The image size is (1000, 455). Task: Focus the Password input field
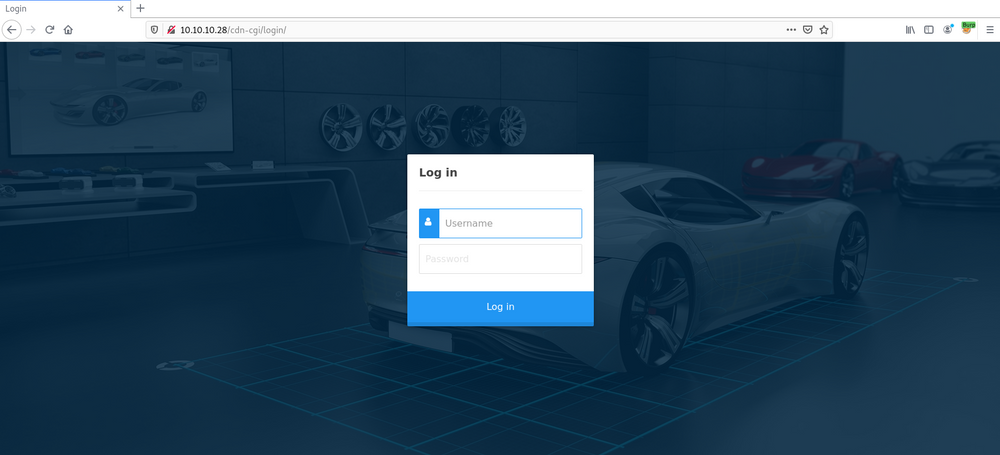(x=500, y=259)
